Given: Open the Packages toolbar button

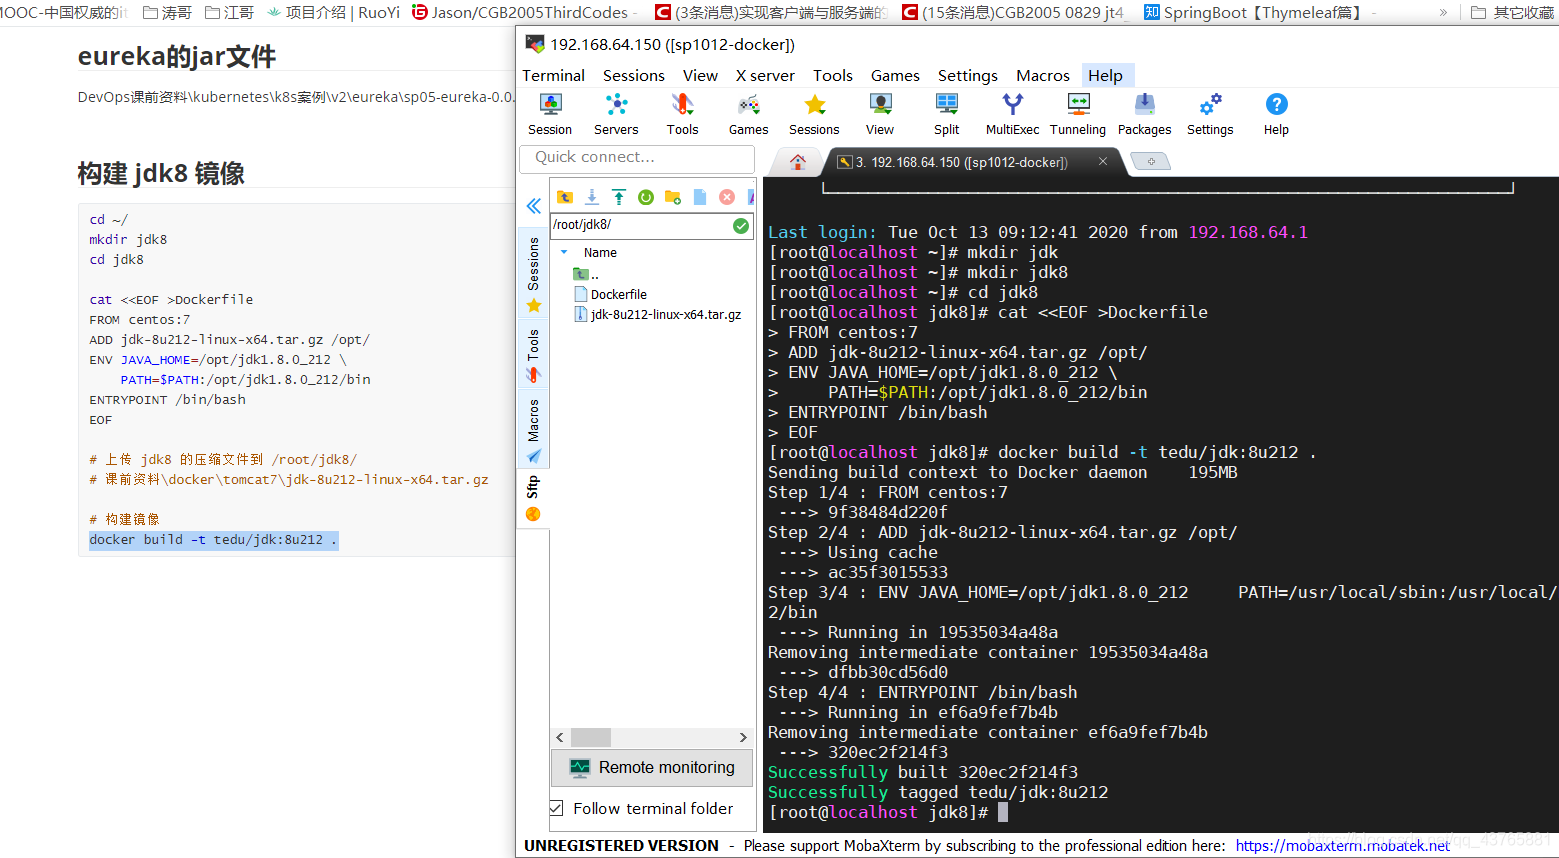Looking at the screenshot, I should pos(1144,115).
